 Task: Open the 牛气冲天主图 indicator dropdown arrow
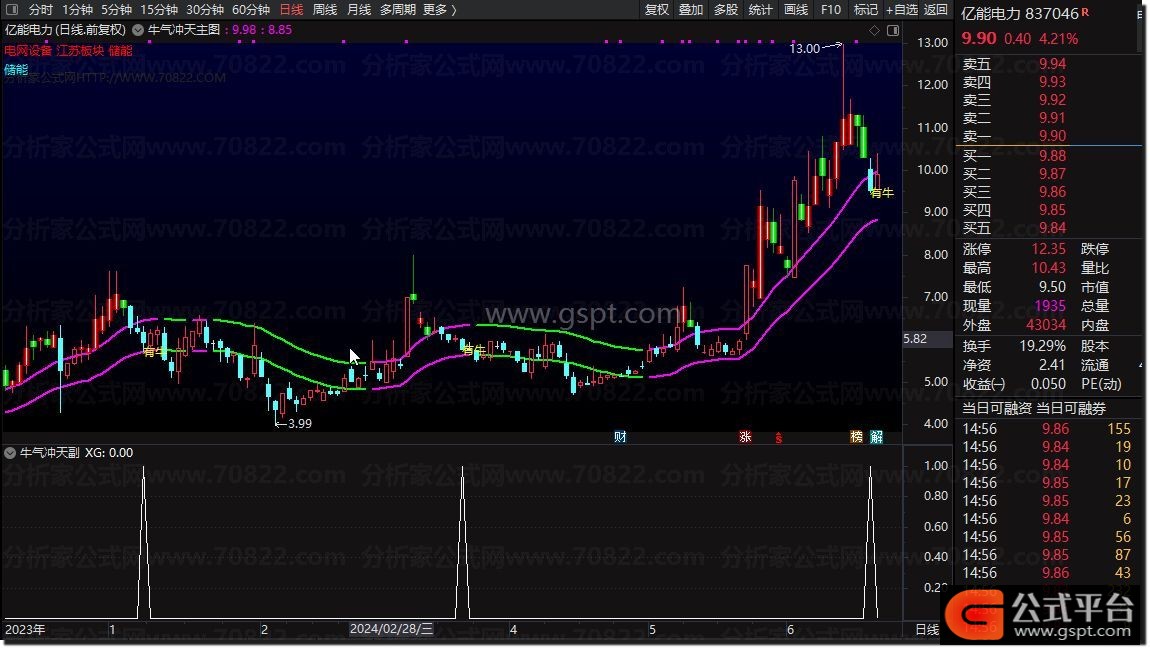(138, 30)
